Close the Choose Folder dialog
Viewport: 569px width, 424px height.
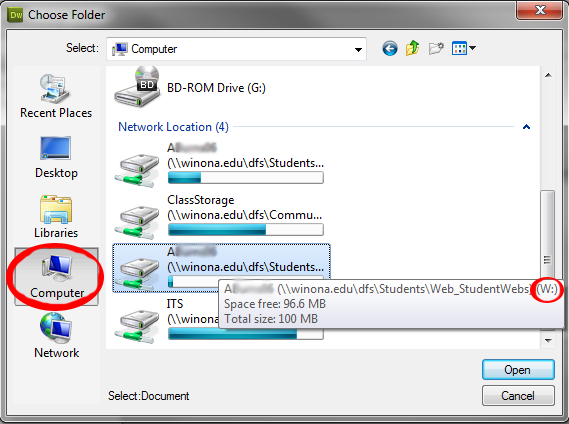pos(540,10)
